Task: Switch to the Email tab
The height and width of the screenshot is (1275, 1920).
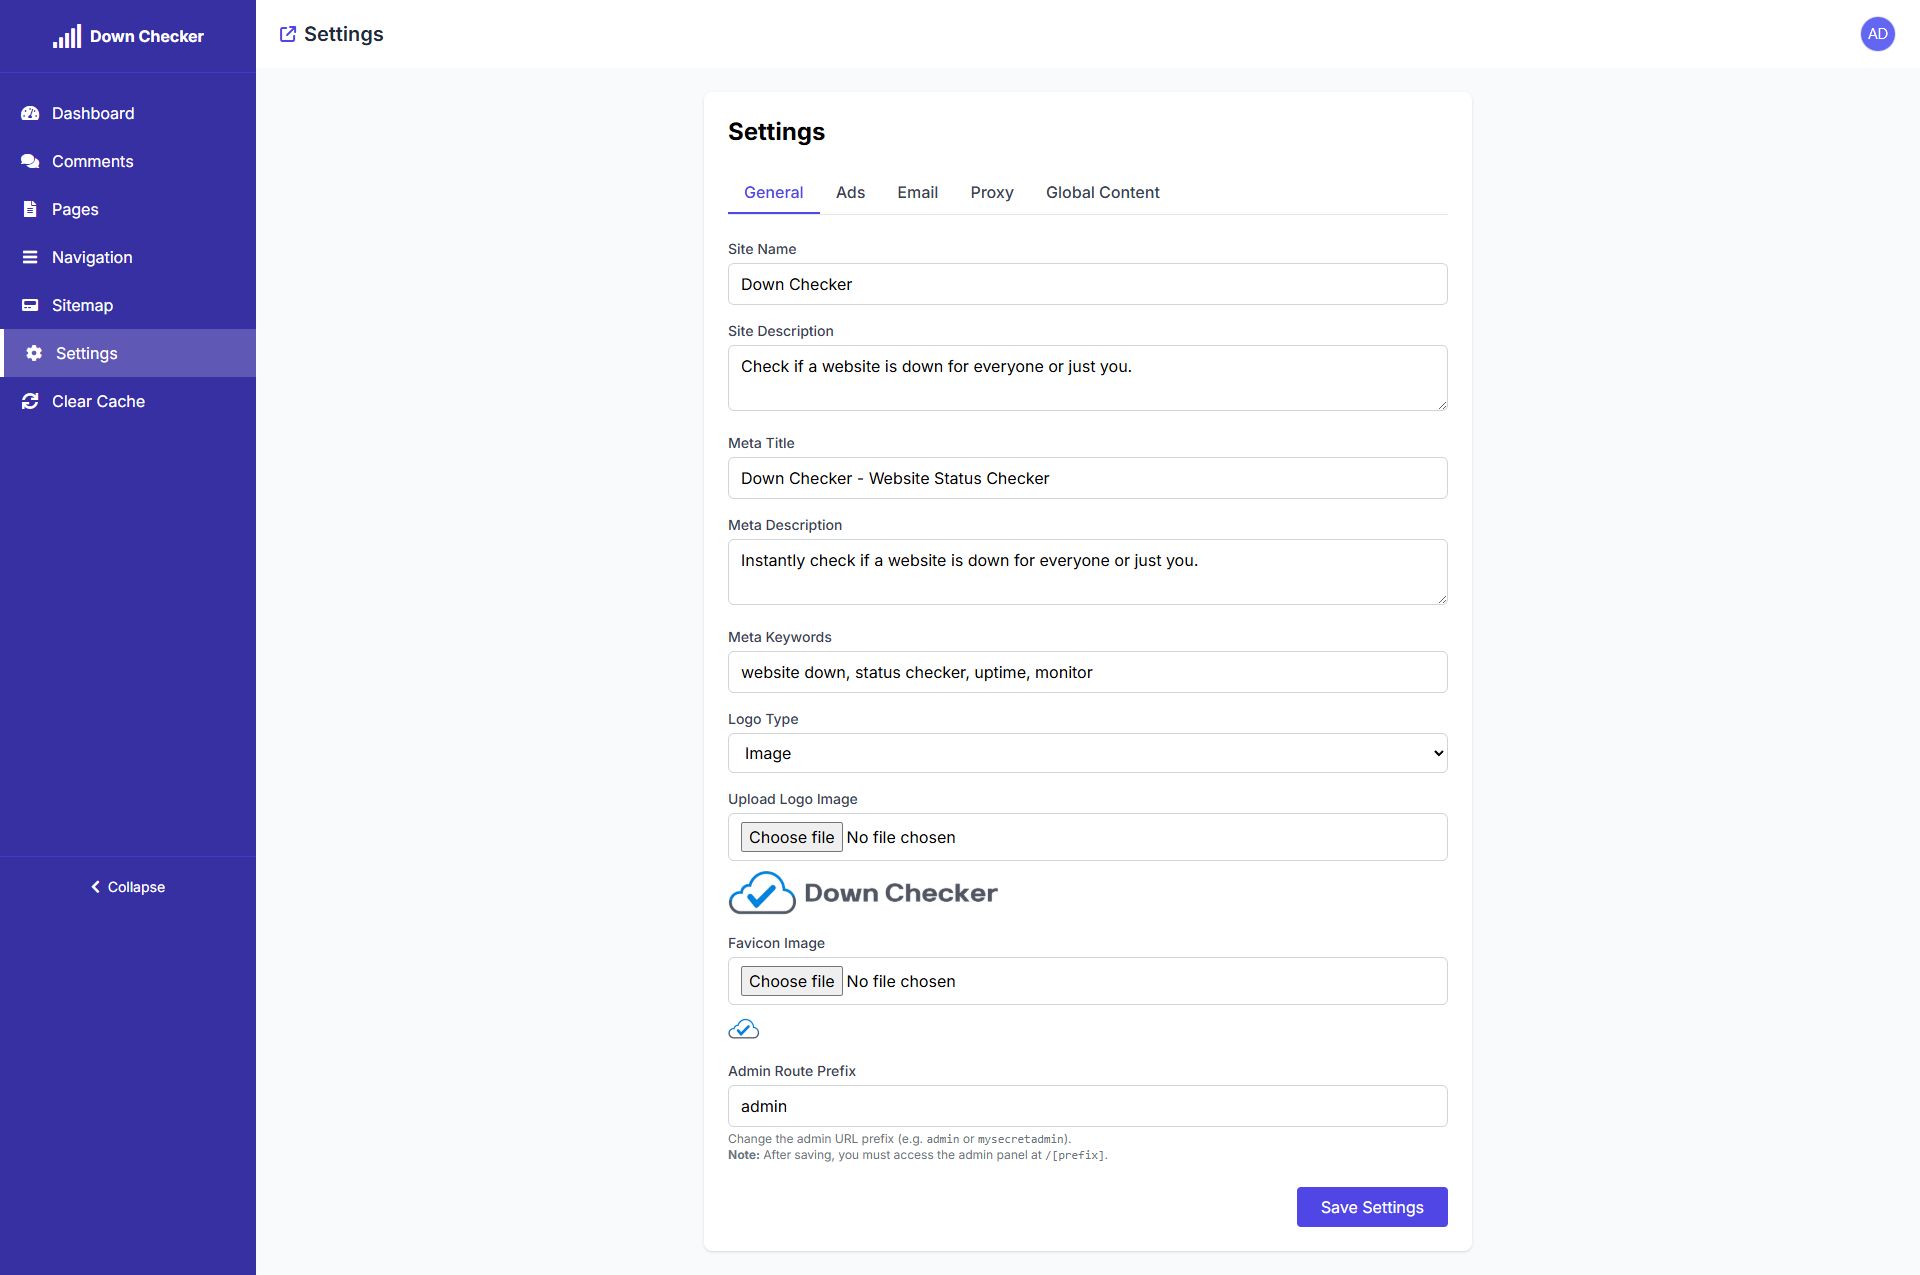Action: tap(917, 192)
